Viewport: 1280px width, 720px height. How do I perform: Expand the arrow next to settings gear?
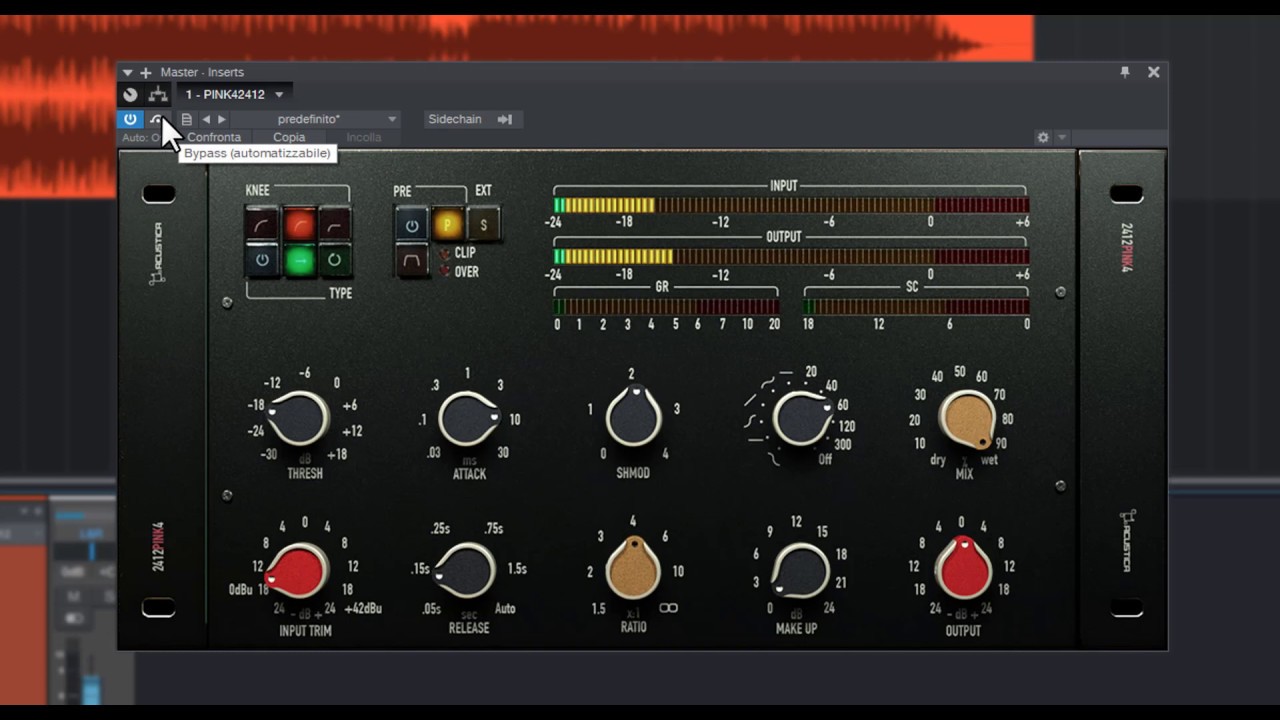[x=1062, y=137]
